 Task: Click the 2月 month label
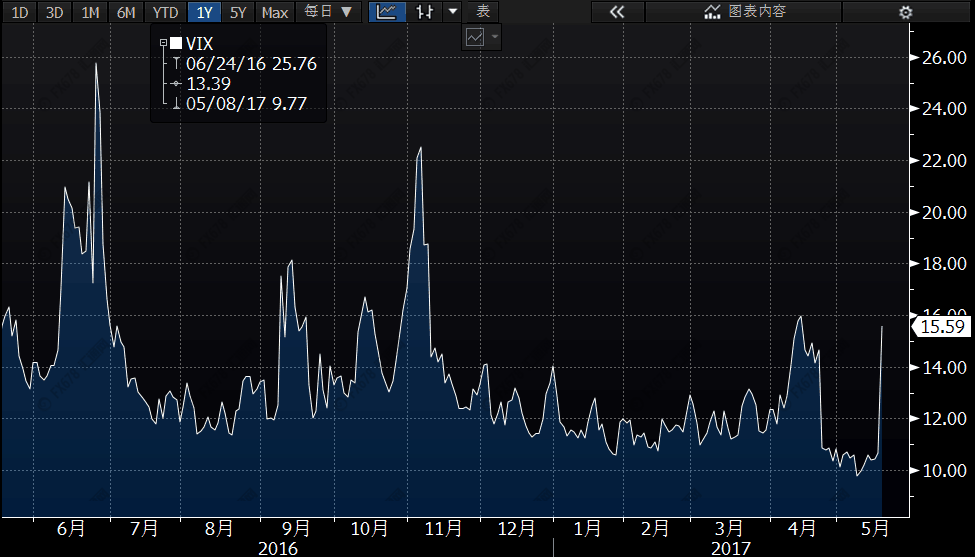point(655,528)
